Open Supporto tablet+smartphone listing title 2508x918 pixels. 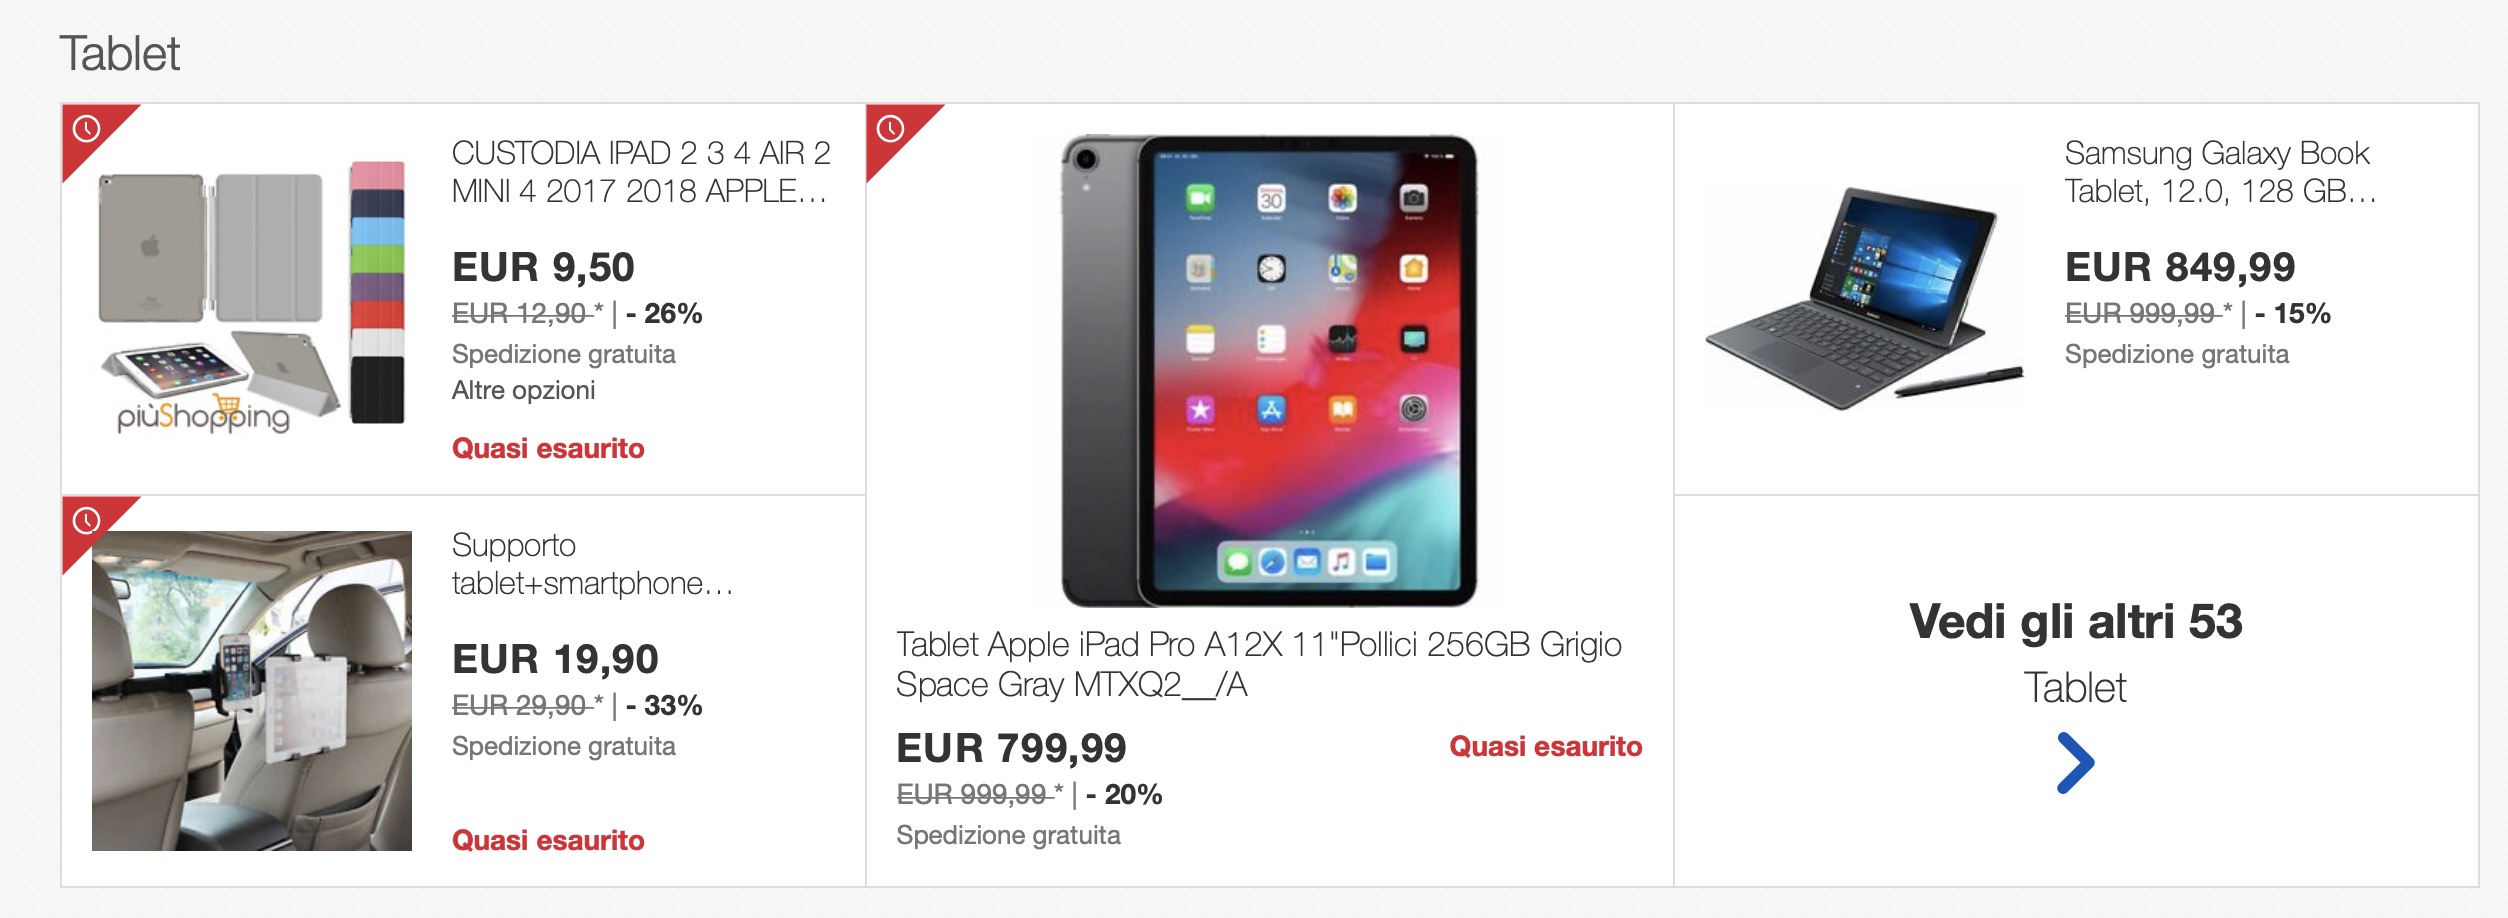593,564
